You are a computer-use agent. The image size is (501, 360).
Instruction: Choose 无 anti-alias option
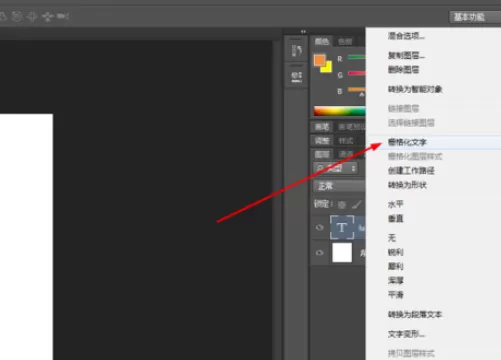(392, 238)
